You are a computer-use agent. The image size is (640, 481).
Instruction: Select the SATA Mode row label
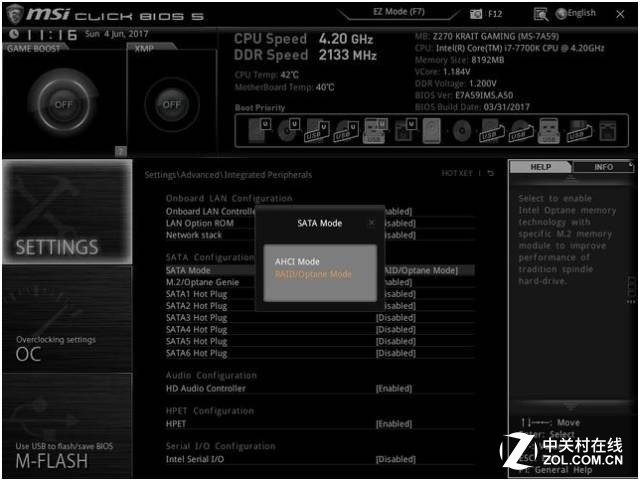point(188,270)
